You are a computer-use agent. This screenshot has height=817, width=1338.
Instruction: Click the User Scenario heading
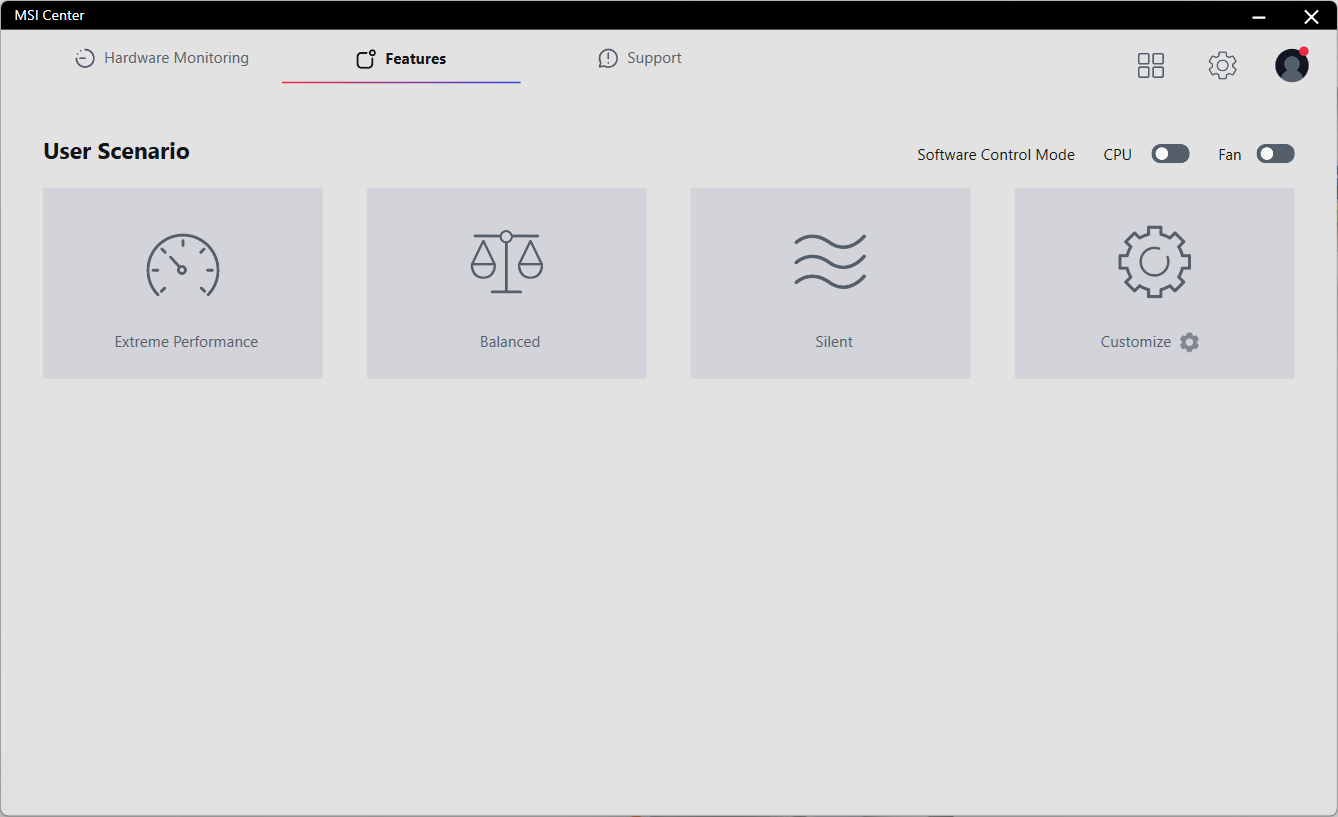pyautogui.click(x=116, y=151)
